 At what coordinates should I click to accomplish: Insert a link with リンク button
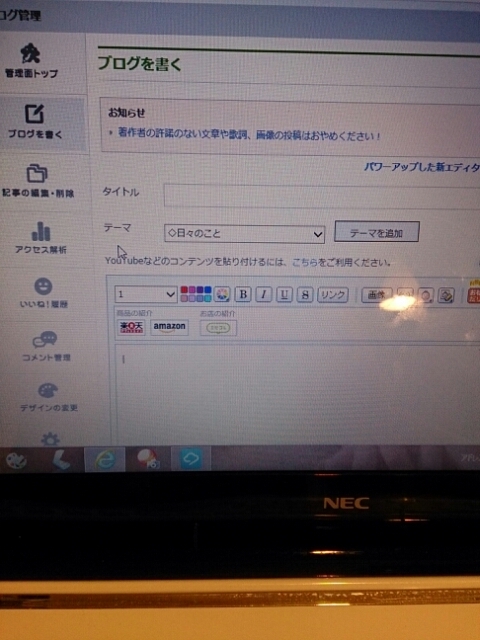click(333, 294)
